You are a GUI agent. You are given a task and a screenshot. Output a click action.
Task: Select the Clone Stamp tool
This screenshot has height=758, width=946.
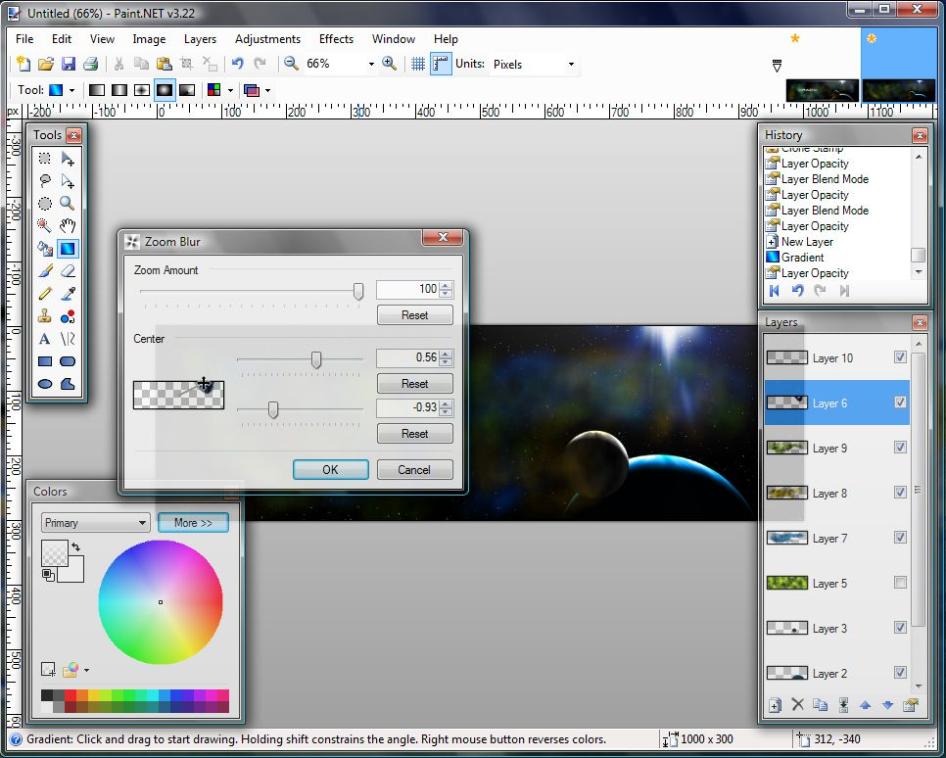pyautogui.click(x=45, y=316)
